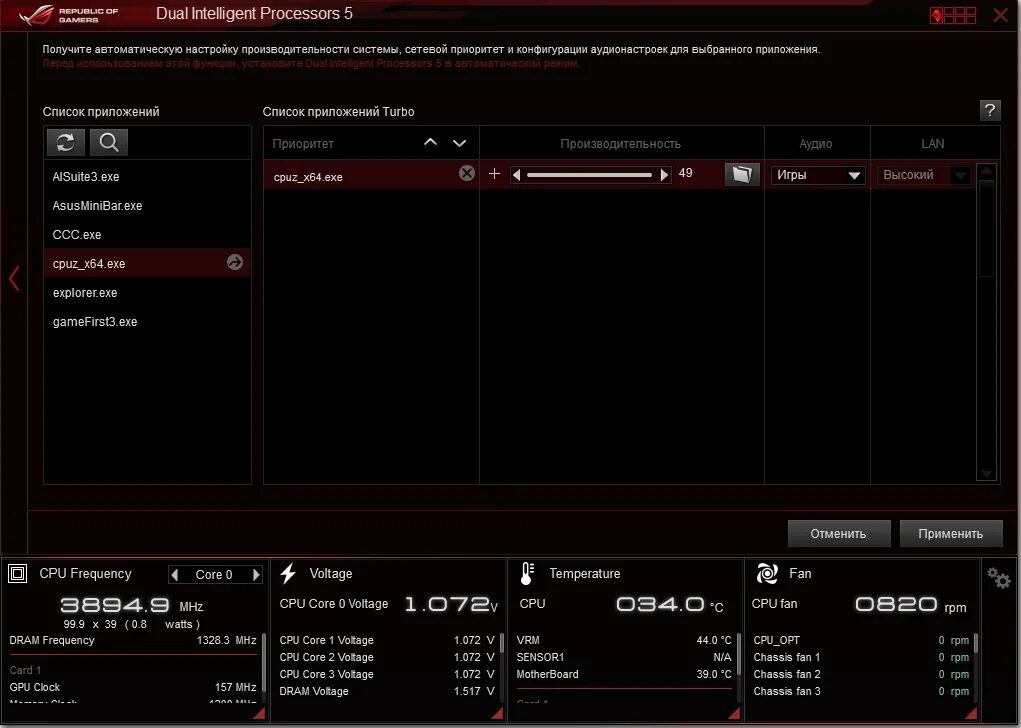The image size is (1021, 728).
Task: Click the DRAM Frequency reading
Action: 133,640
